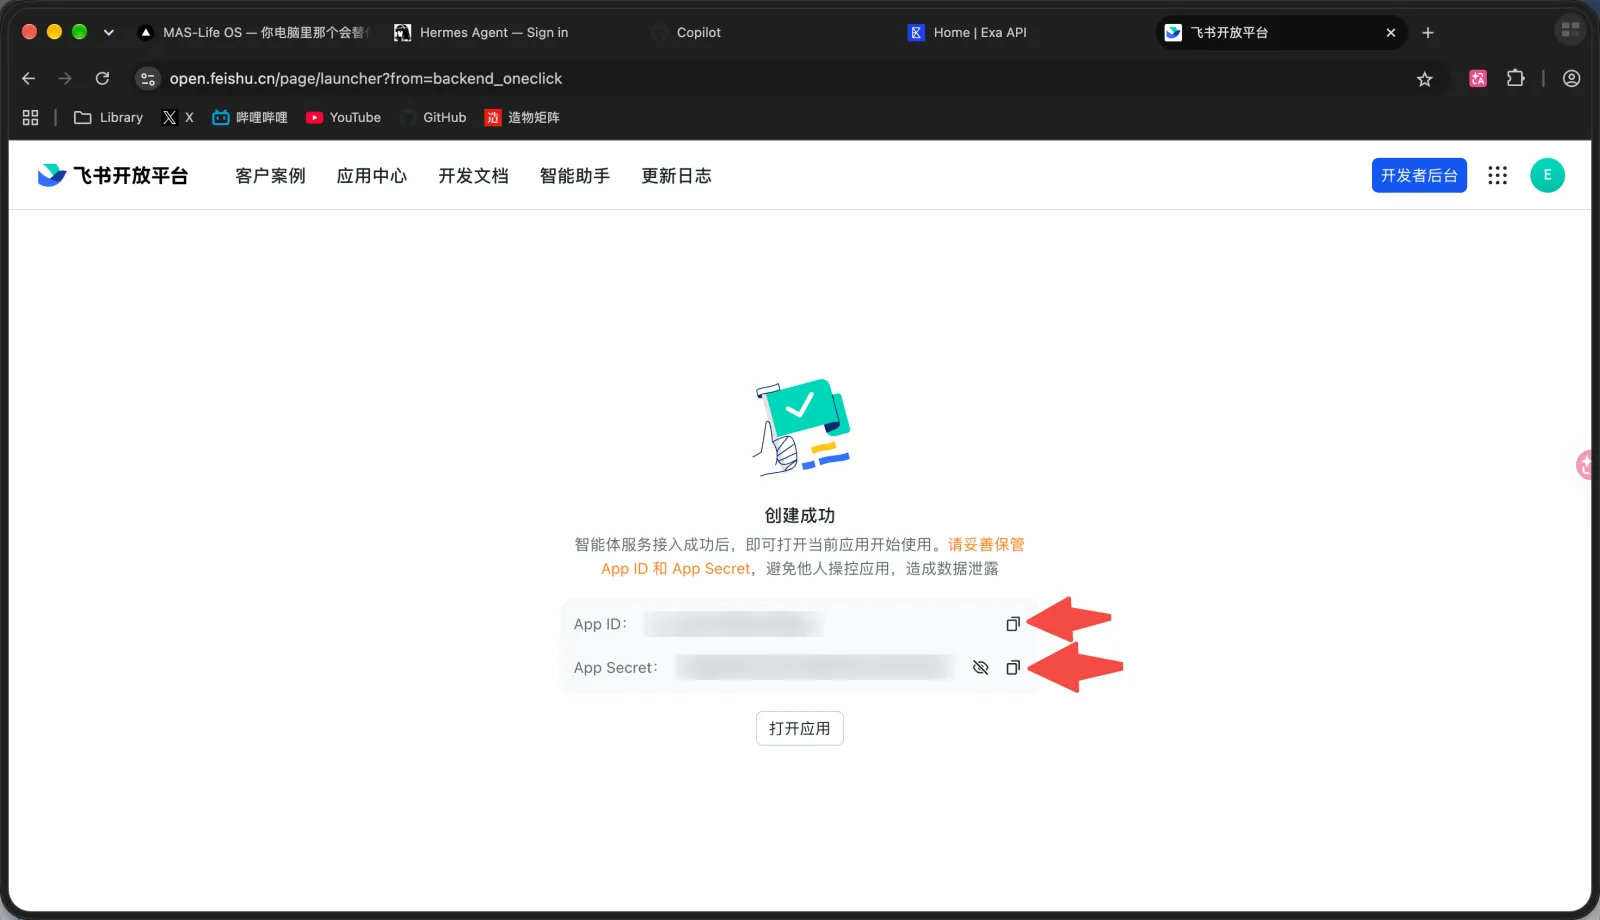Switch to the Home | Exa API tab
This screenshot has width=1600, height=920.
point(1022,33)
